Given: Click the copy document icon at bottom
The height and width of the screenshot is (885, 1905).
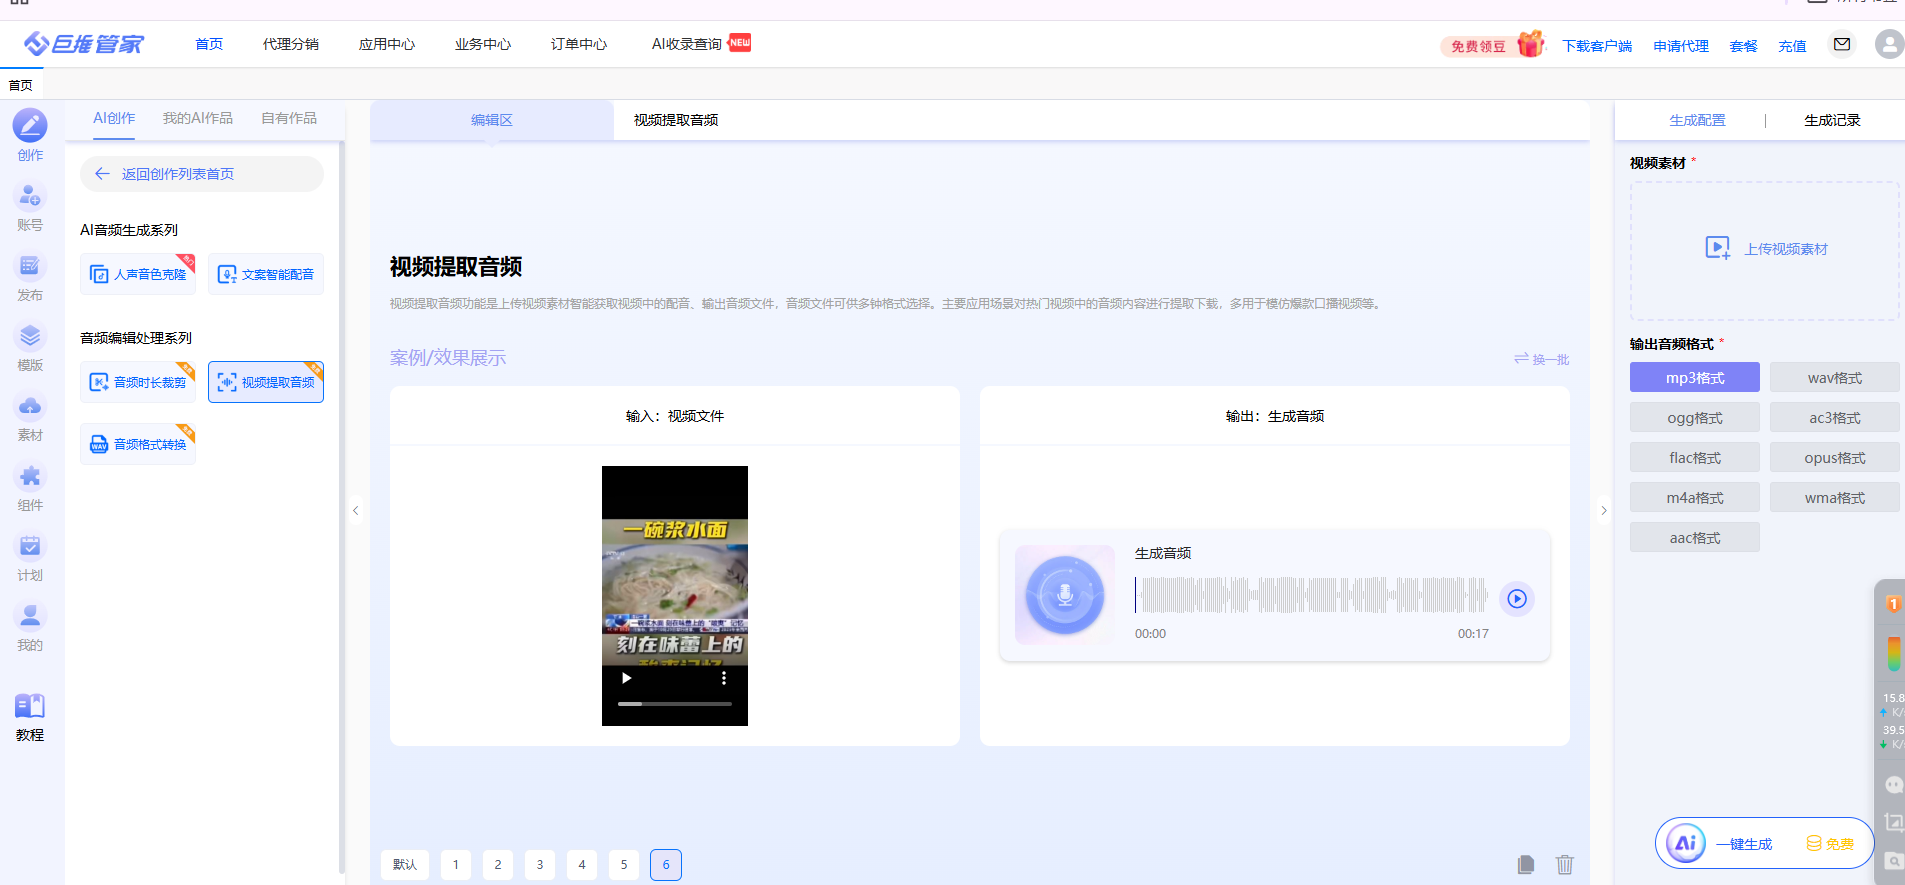Looking at the screenshot, I should (1526, 864).
